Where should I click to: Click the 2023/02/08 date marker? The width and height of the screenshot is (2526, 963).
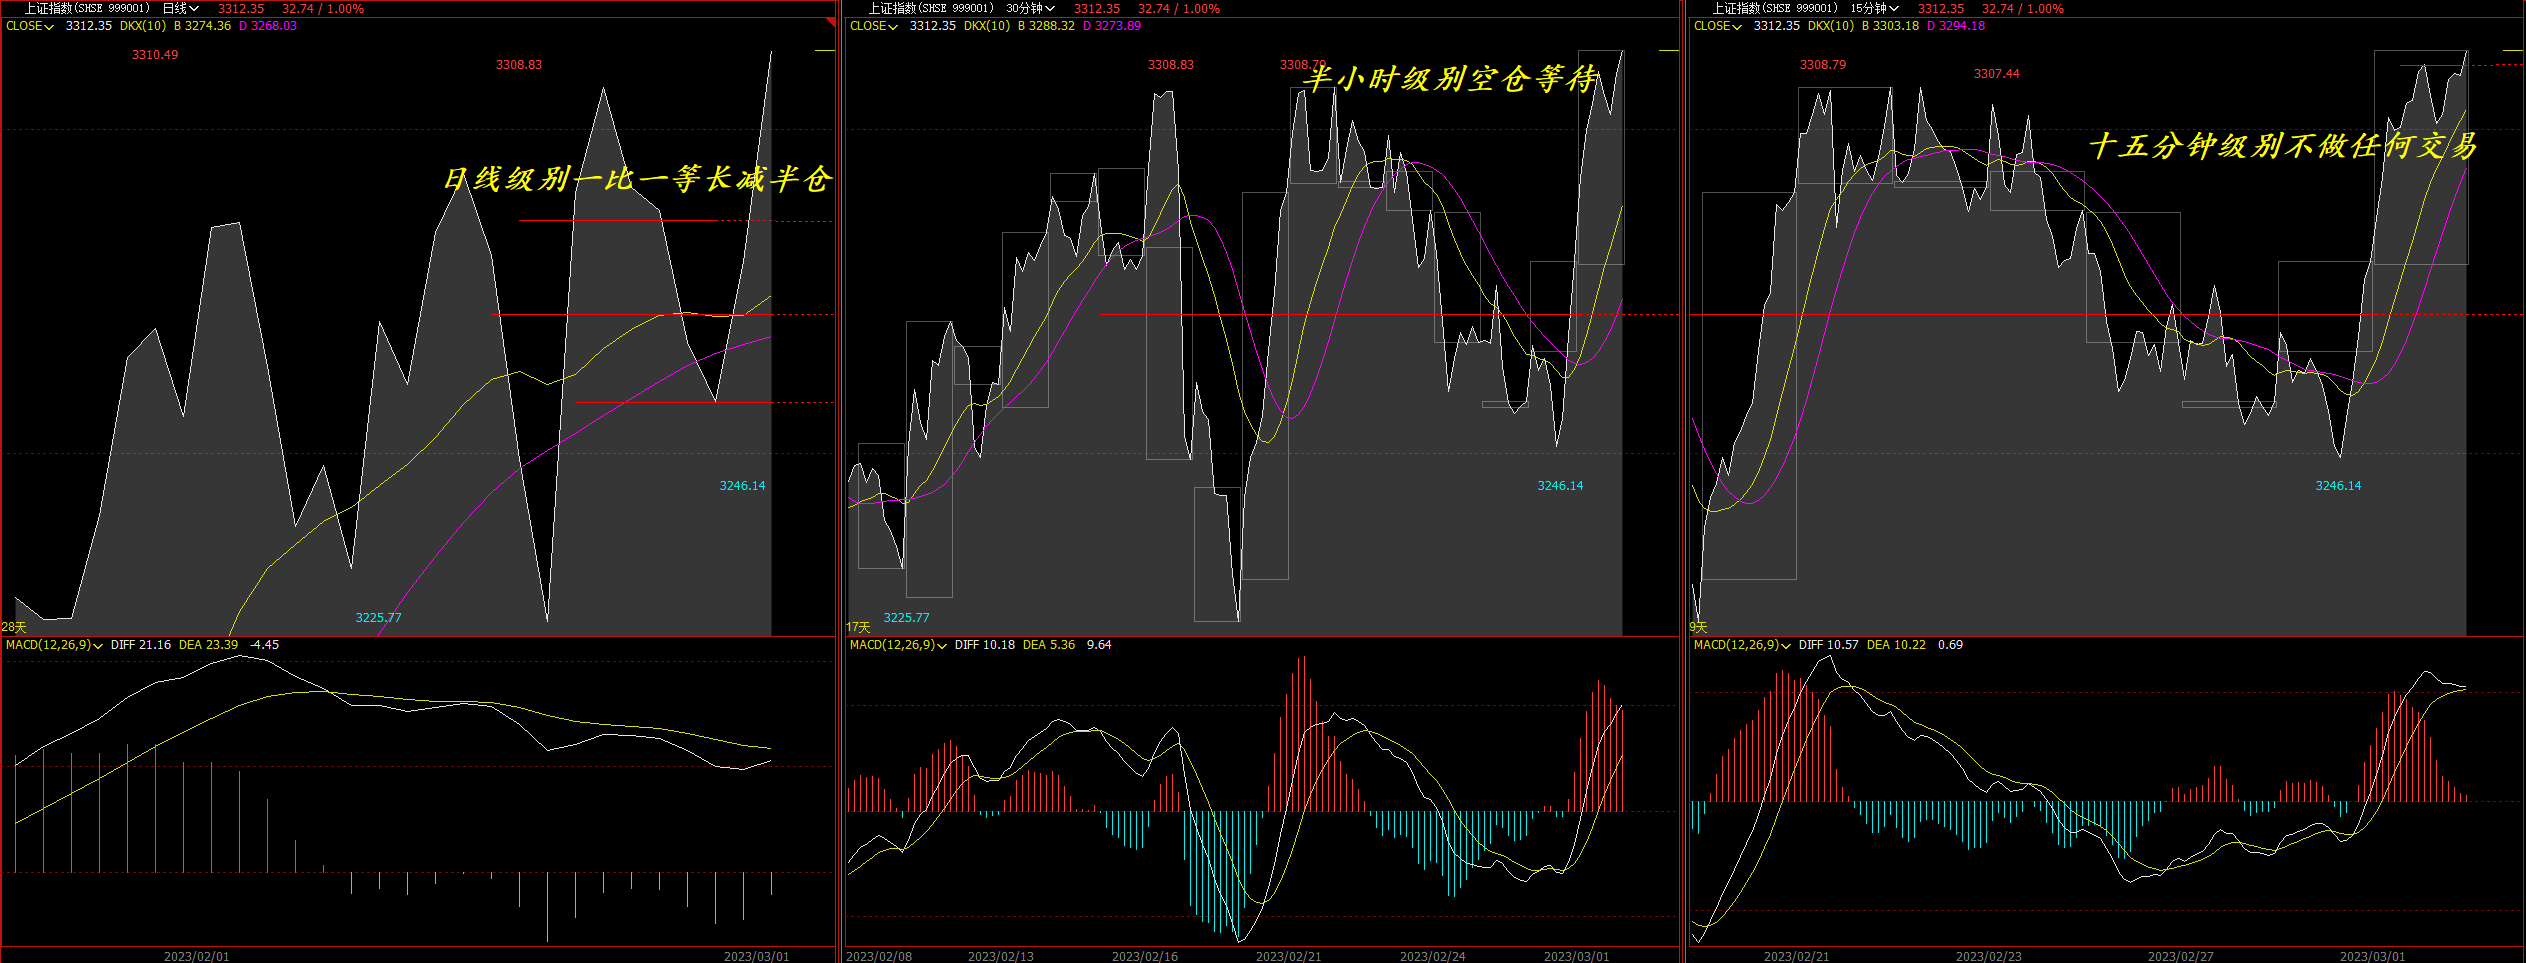click(x=879, y=956)
